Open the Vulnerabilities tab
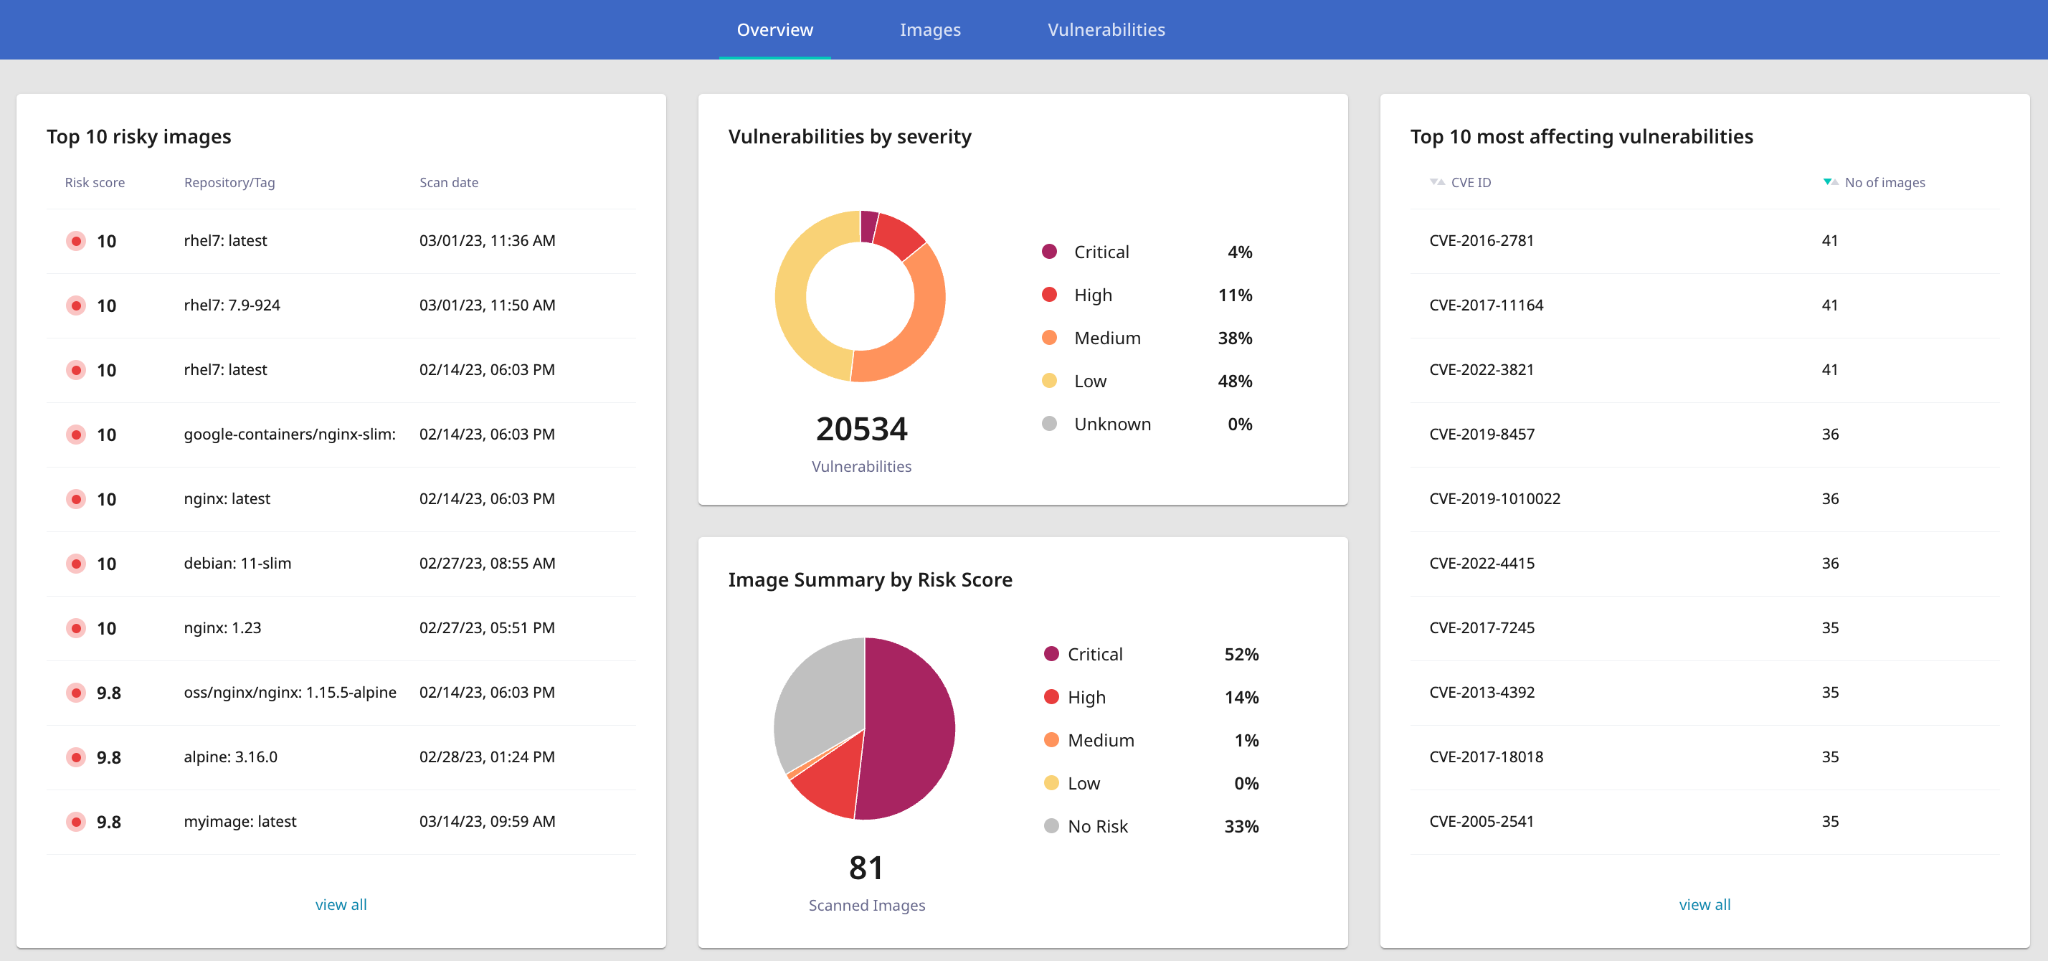The width and height of the screenshot is (2048, 961). (1106, 30)
